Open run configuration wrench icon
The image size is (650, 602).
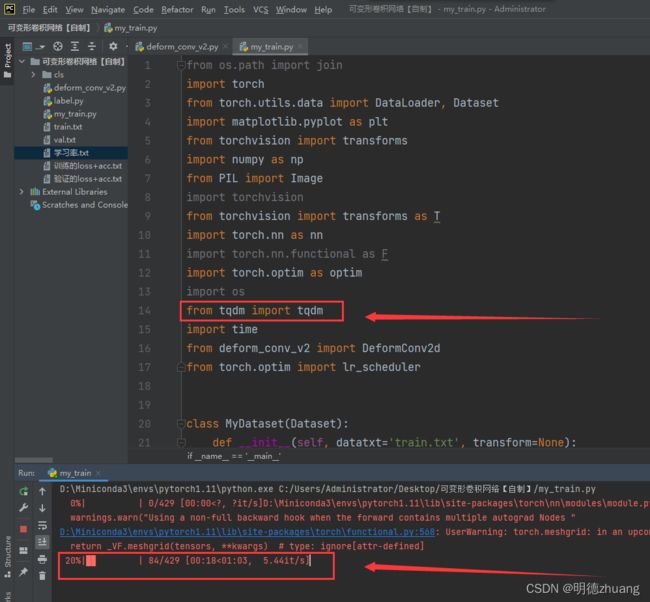tap(24, 508)
